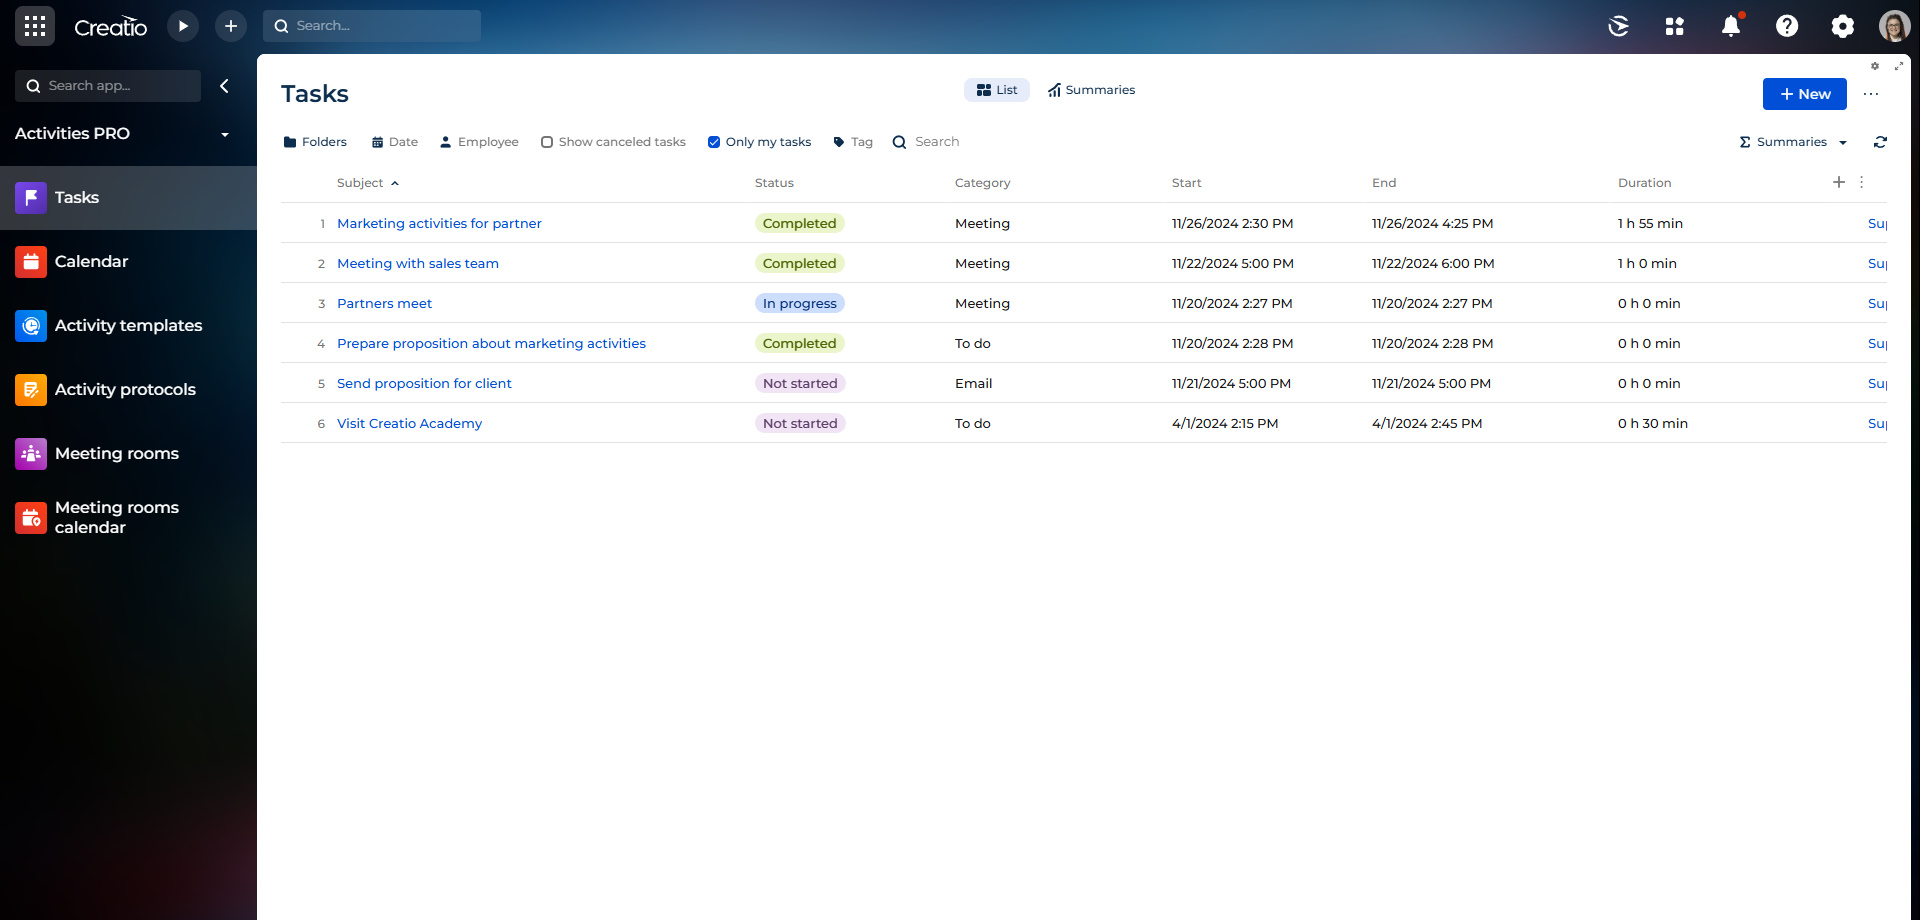
Task: Open the Summaries dropdown on the right
Action: pyautogui.click(x=1793, y=142)
